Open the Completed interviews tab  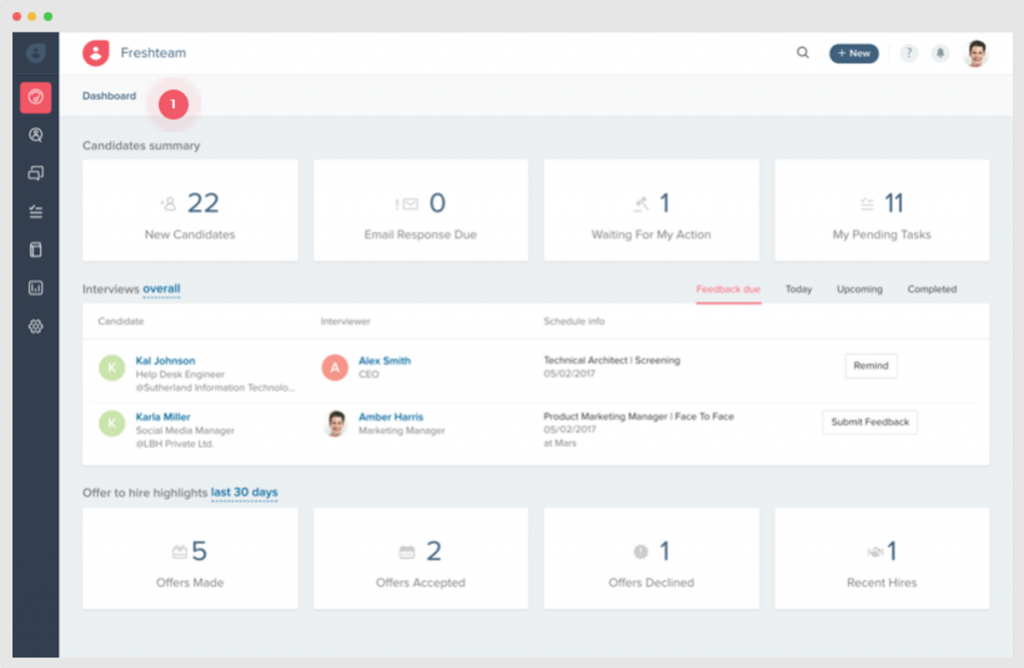tap(931, 289)
